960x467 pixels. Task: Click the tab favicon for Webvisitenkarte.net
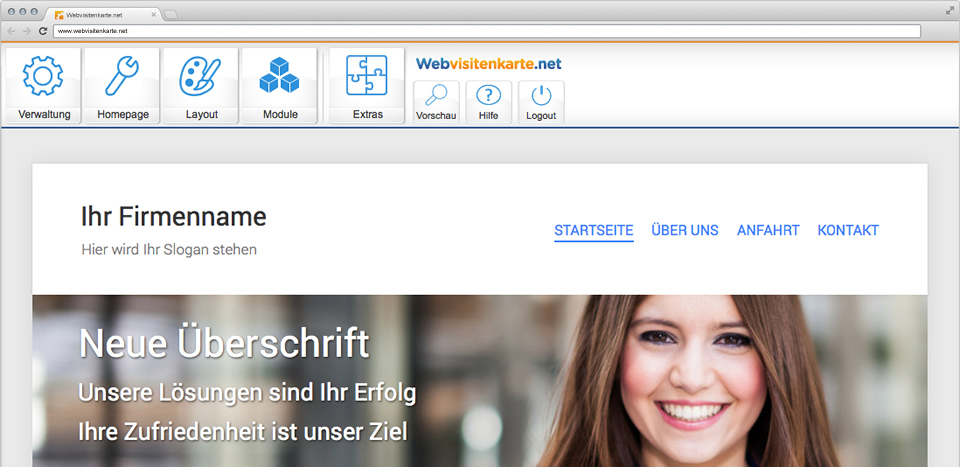click(59, 15)
